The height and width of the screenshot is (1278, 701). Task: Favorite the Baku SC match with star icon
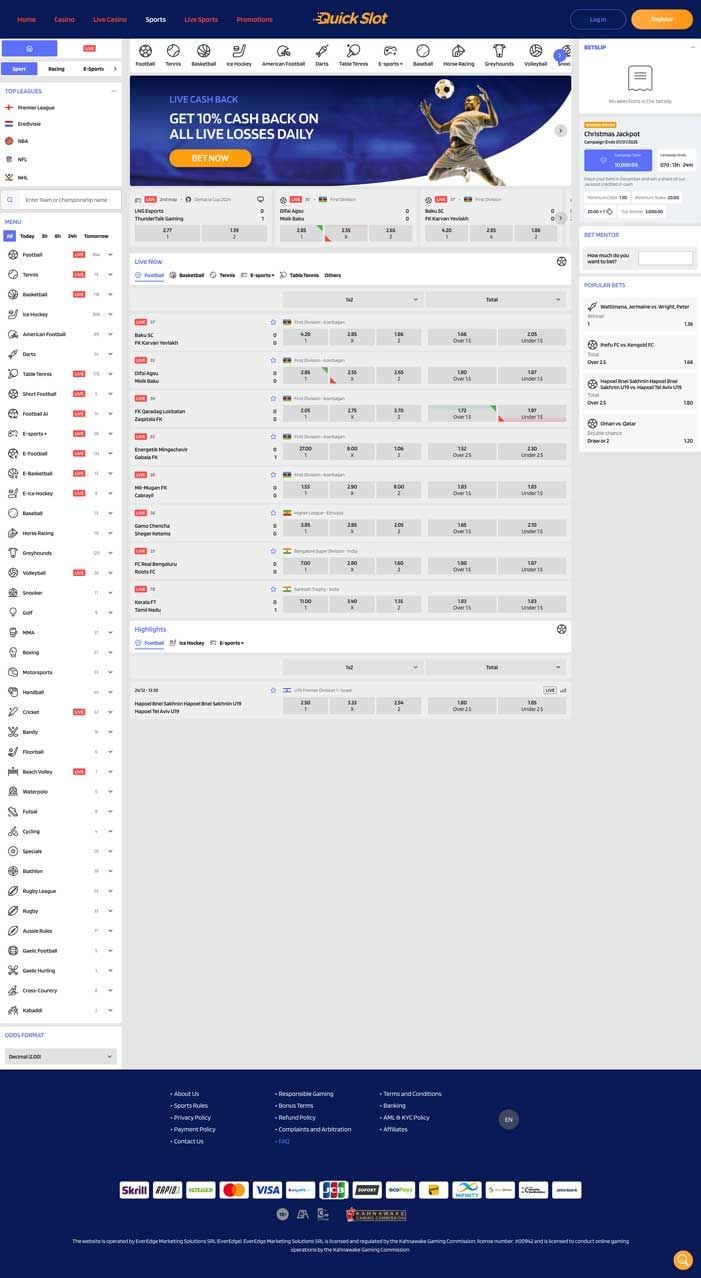coord(273,322)
